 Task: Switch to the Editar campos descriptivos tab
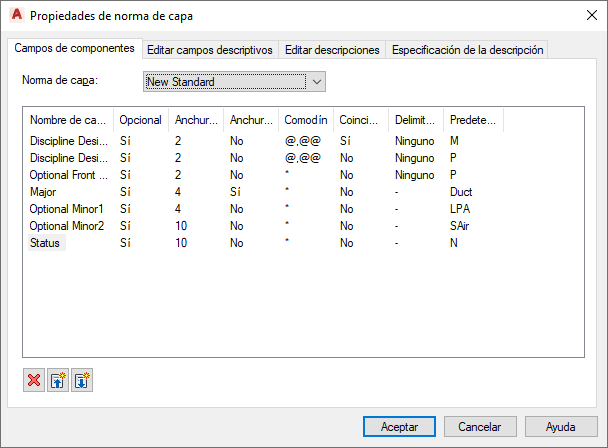(x=209, y=50)
